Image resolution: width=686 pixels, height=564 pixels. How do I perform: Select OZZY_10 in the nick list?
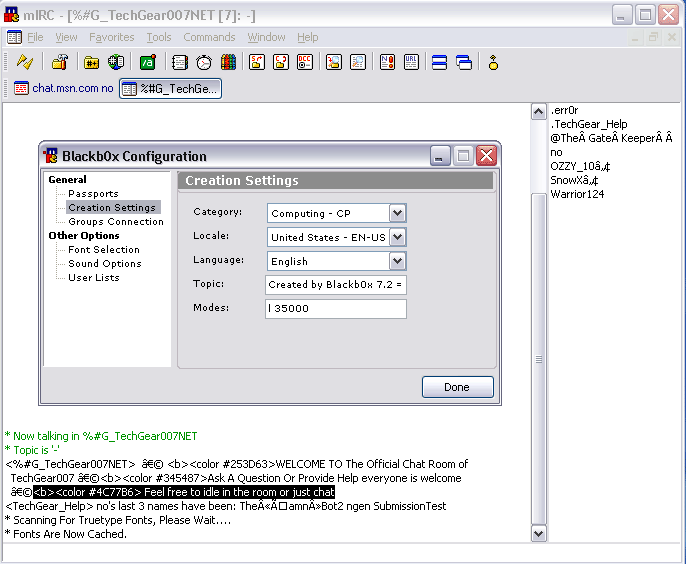pyautogui.click(x=580, y=166)
